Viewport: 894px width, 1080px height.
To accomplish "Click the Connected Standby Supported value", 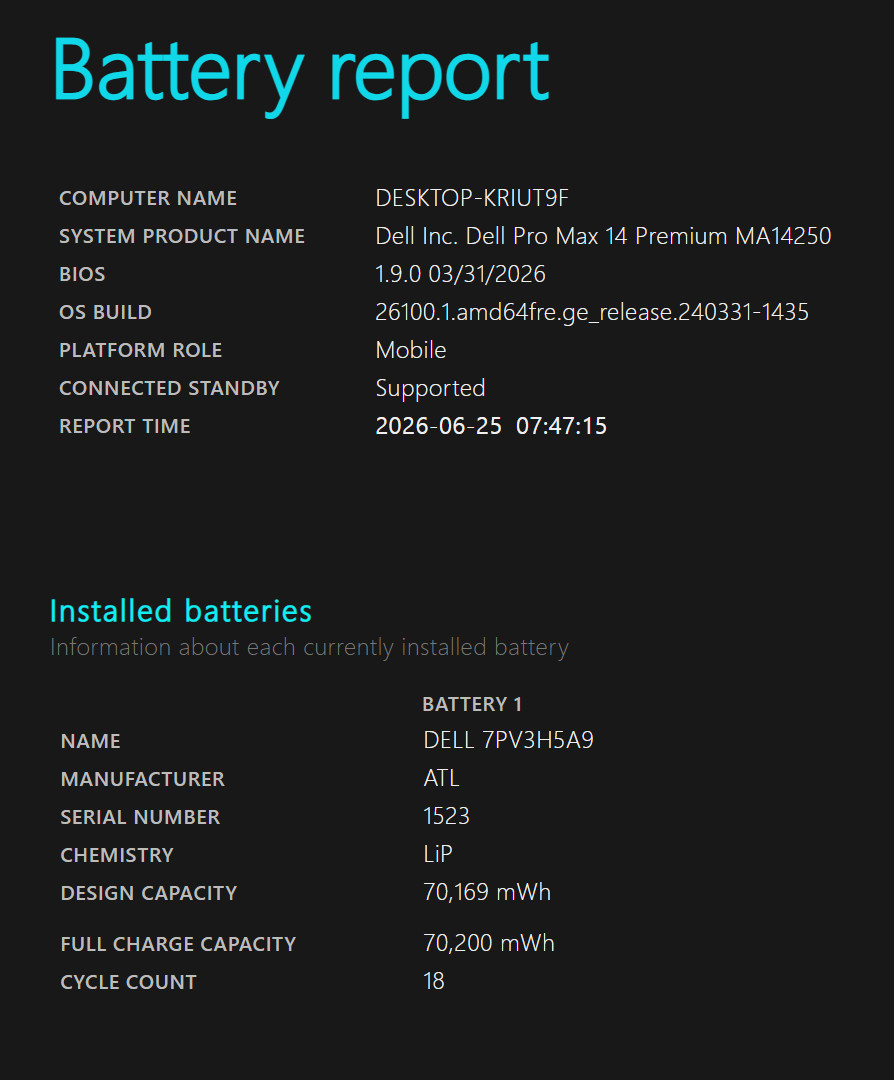I will click(430, 388).
